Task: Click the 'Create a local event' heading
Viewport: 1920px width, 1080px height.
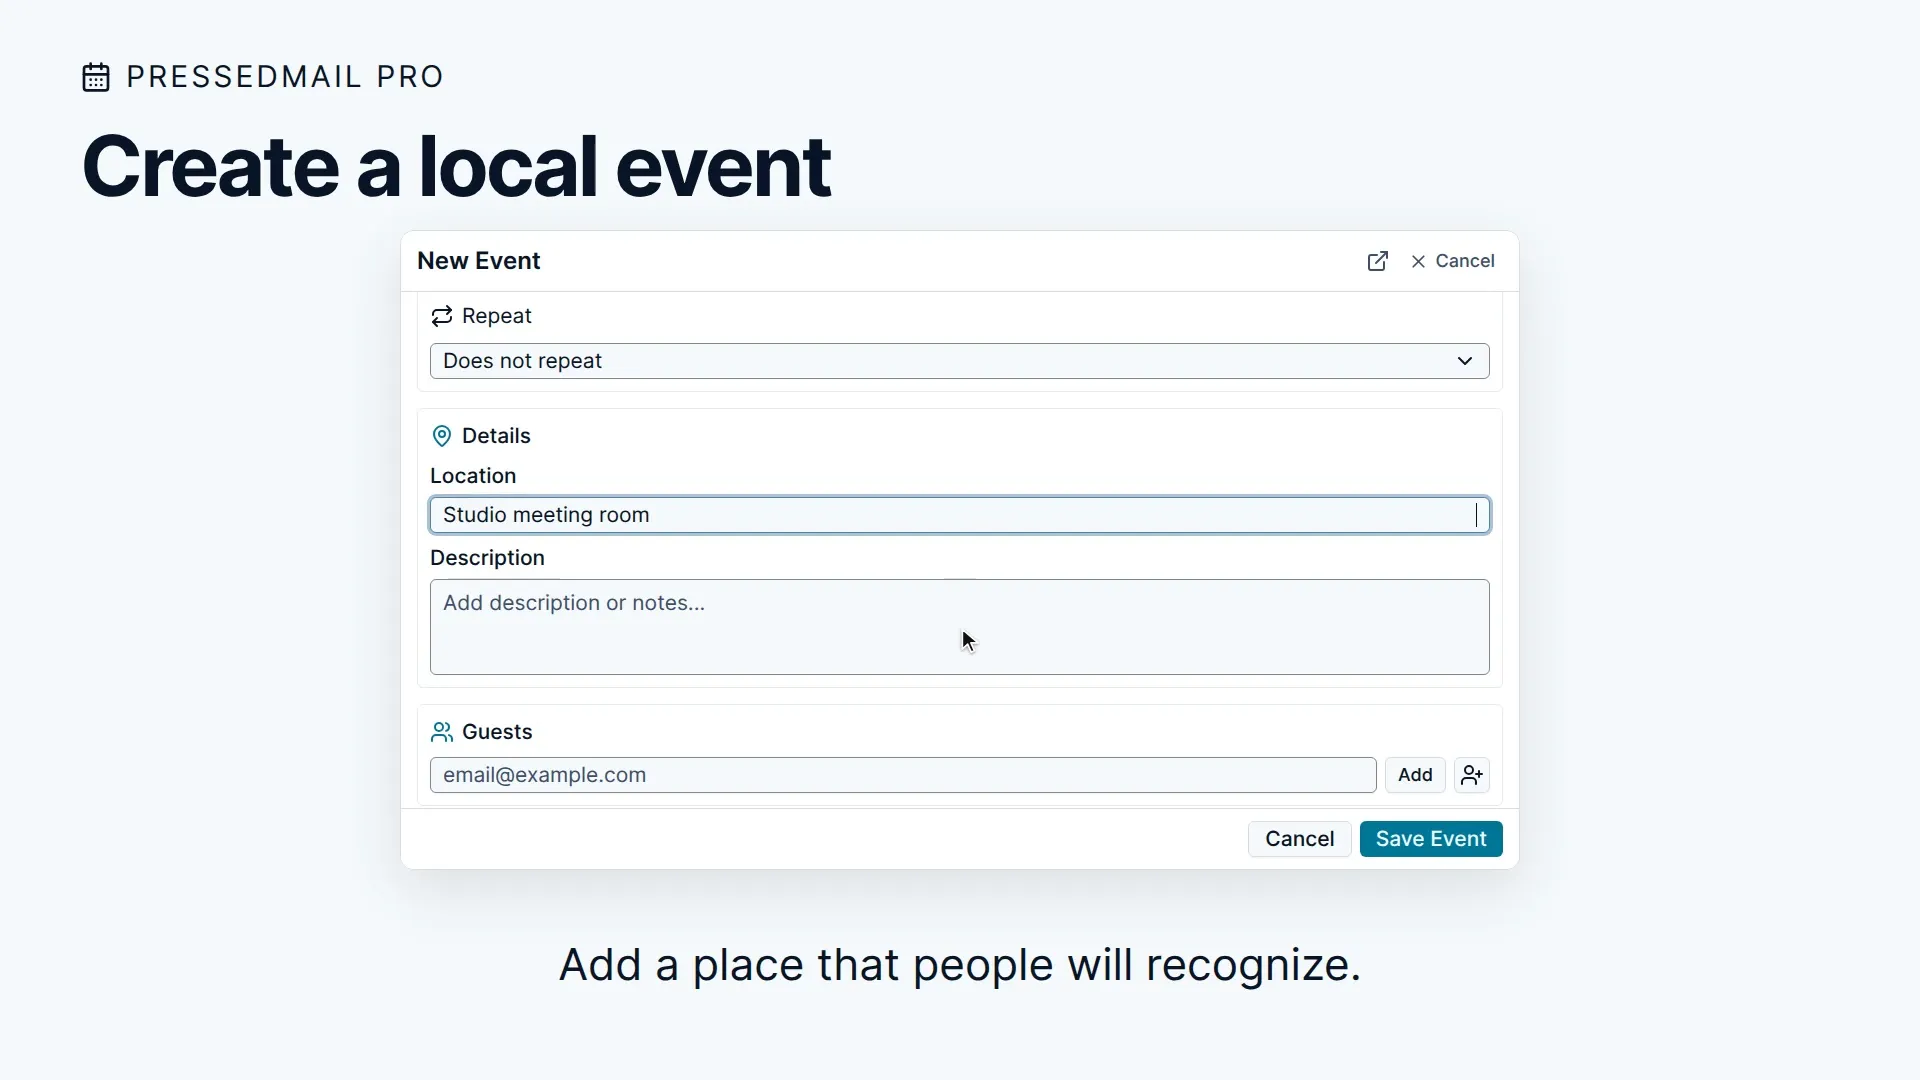Action: (456, 167)
